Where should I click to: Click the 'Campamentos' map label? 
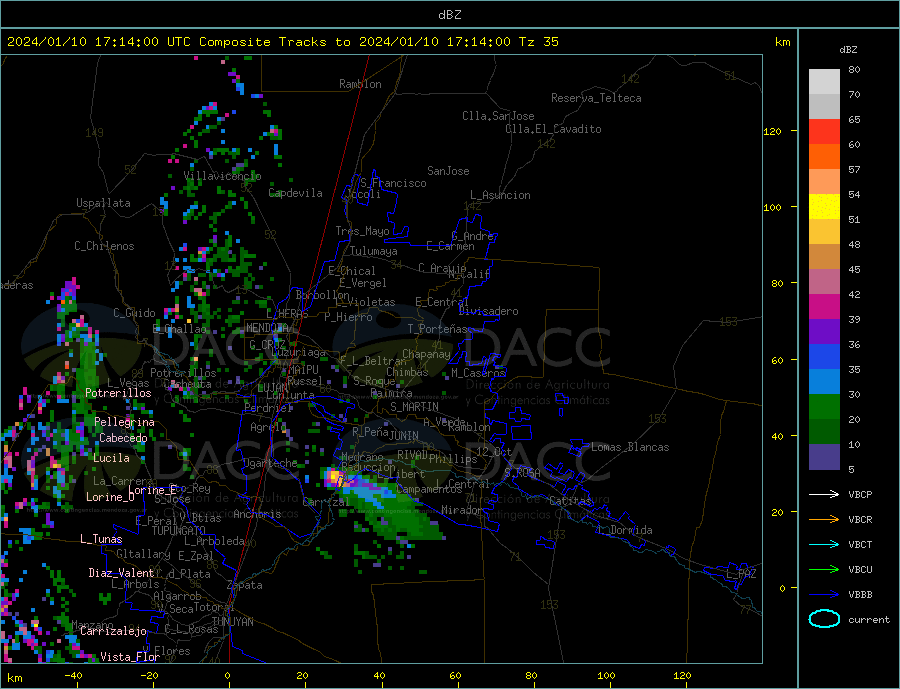(x=429, y=489)
